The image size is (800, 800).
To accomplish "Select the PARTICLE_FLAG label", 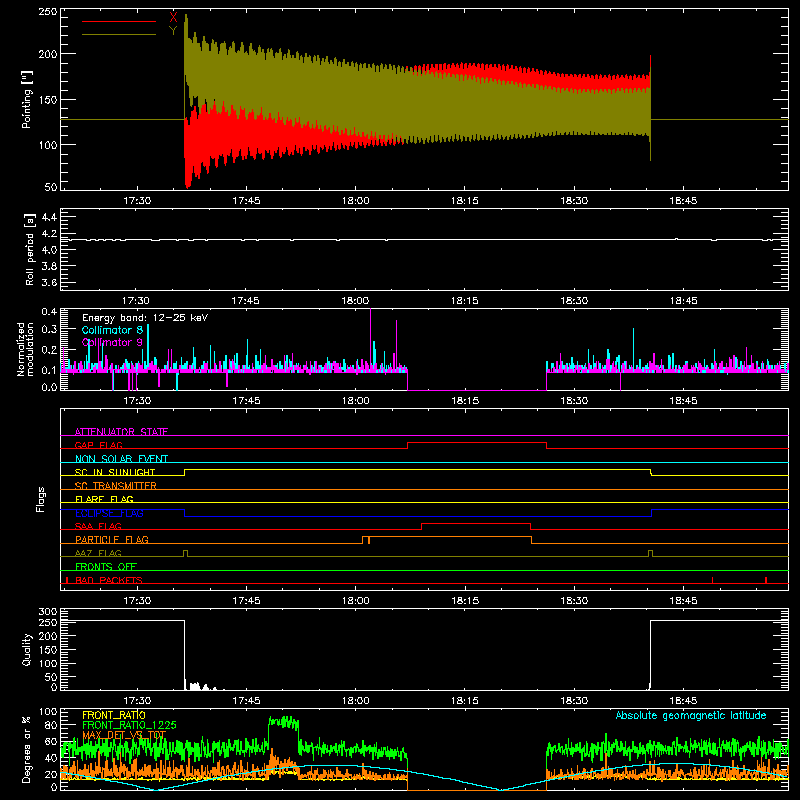I will pos(112,539).
